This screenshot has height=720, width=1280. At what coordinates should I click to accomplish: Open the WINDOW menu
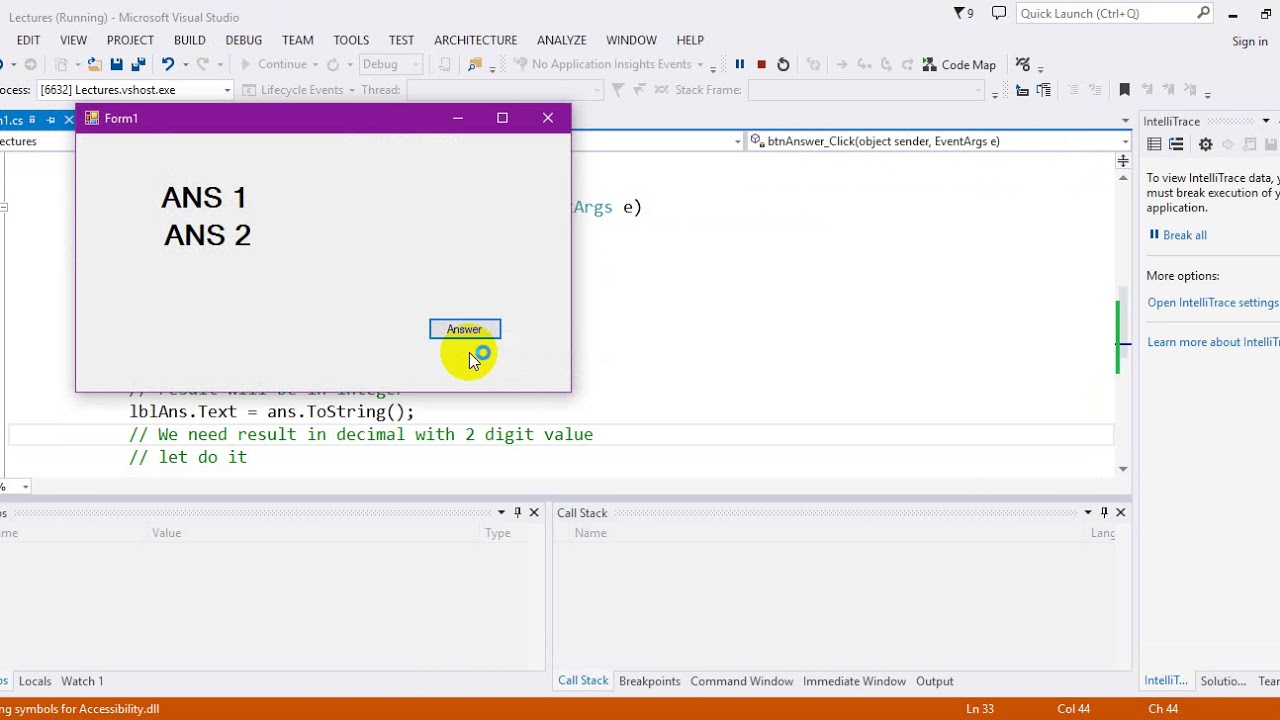631,40
